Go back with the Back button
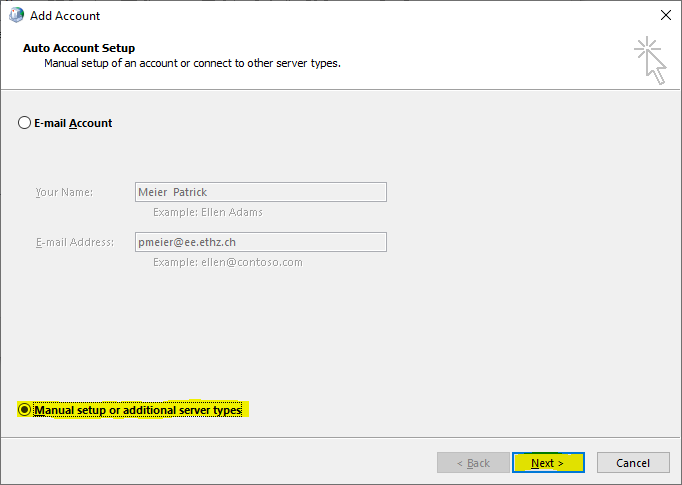 point(473,463)
